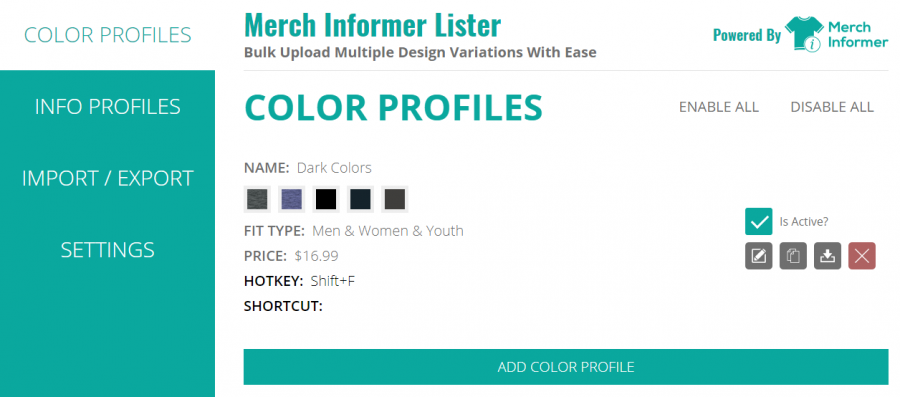
Task: Click the dark charcoal color swatch
Action: click(x=394, y=199)
